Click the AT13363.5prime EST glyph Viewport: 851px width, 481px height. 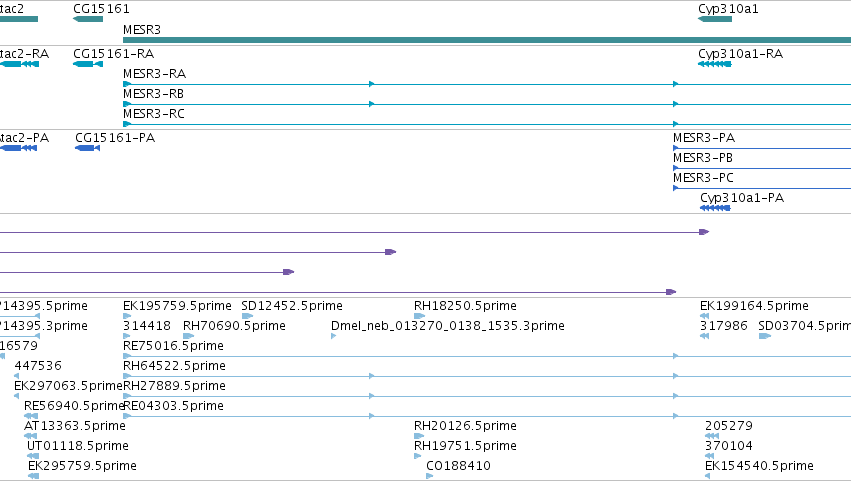(x=30, y=436)
